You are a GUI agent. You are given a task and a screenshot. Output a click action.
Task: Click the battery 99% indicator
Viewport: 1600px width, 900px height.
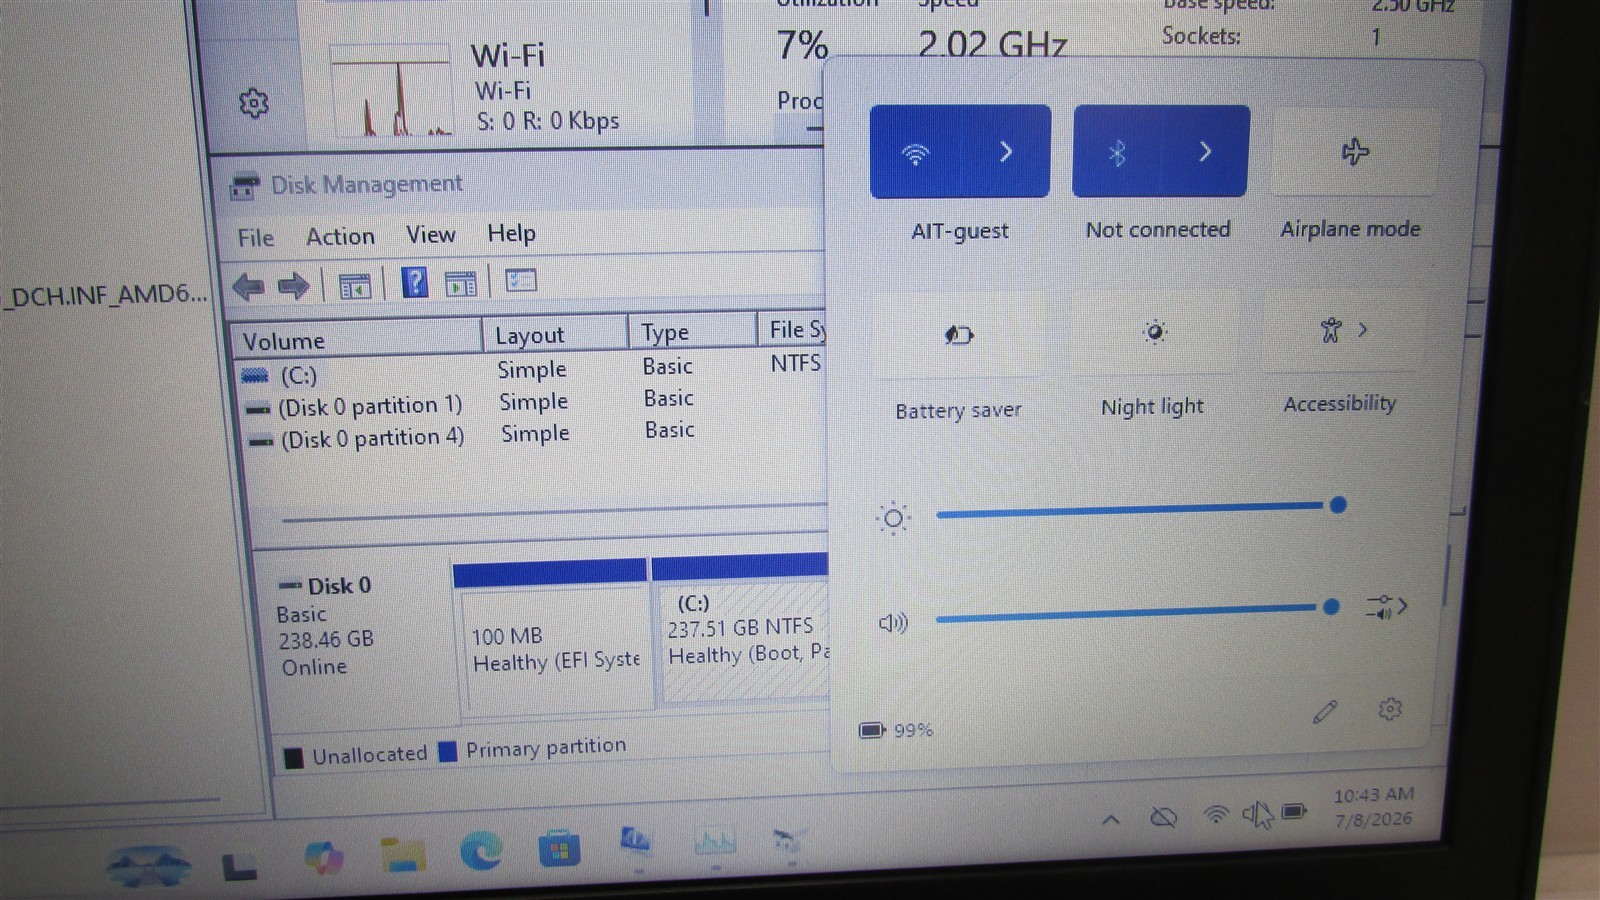(x=896, y=730)
